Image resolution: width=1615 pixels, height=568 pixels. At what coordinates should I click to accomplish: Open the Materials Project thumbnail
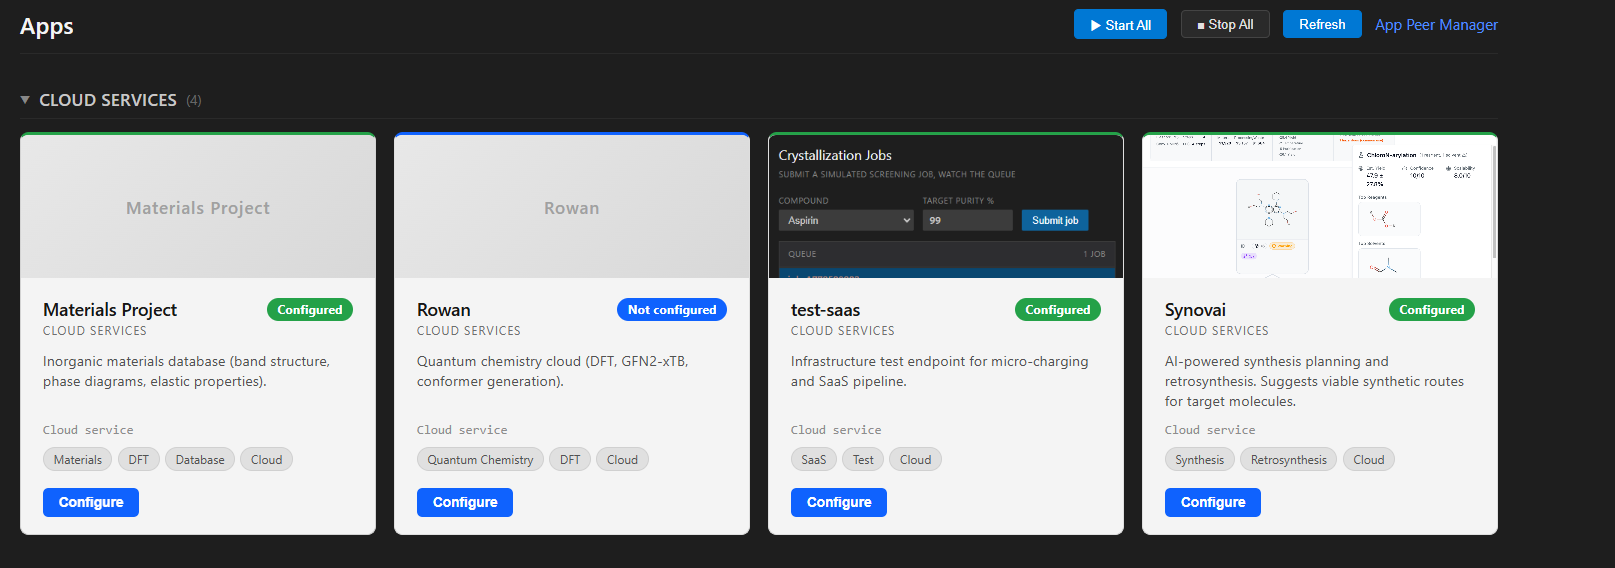click(198, 207)
